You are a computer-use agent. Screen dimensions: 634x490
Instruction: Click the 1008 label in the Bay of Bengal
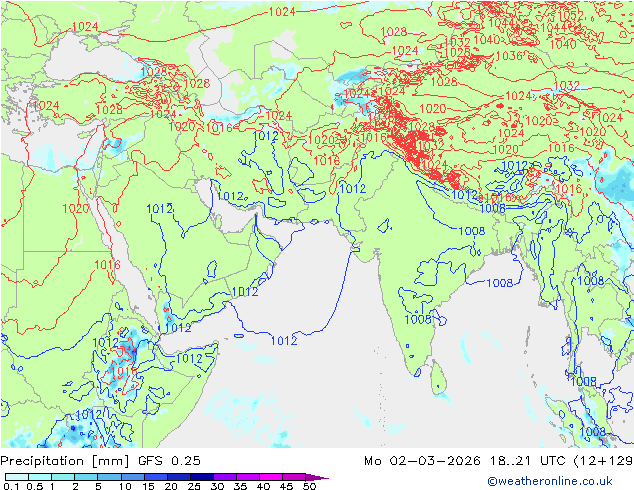(x=500, y=283)
